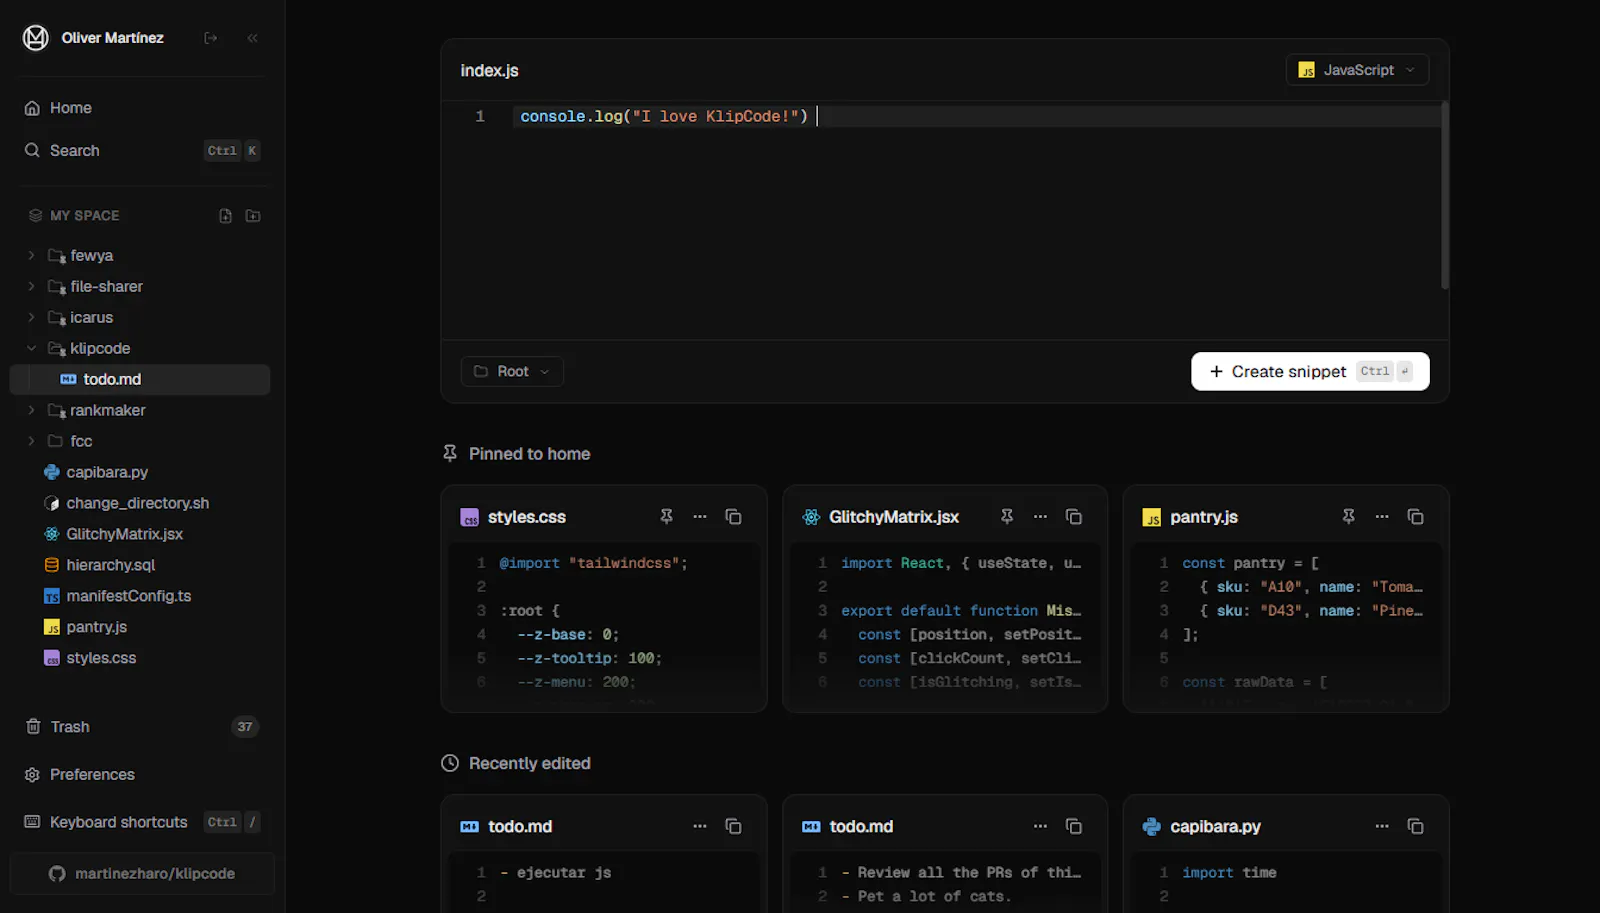This screenshot has height=913, width=1600.
Task: Expand the rankmaker folder
Action: coord(31,411)
